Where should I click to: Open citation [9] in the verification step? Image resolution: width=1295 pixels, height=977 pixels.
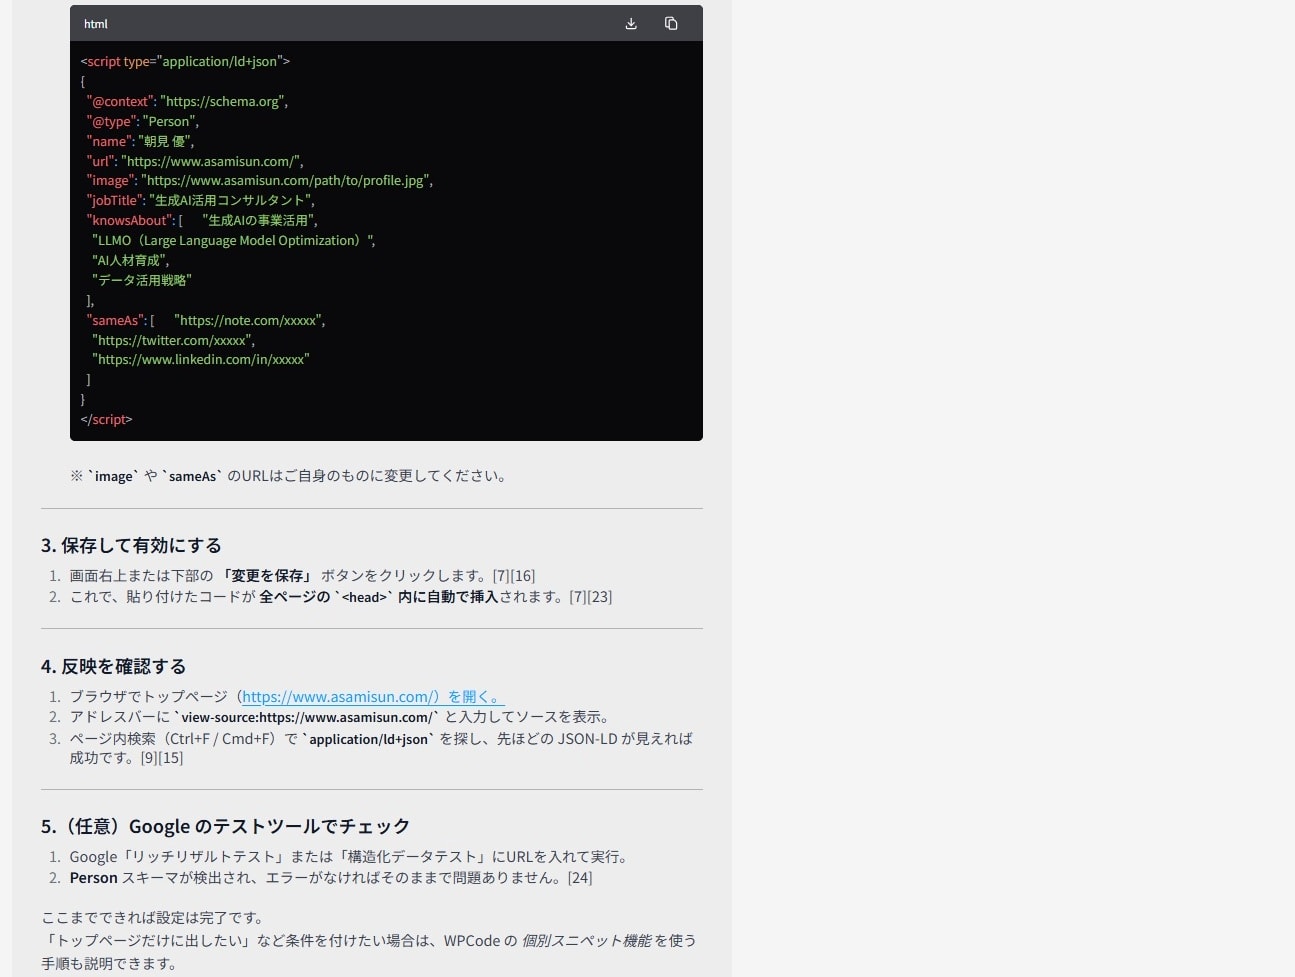coord(151,757)
